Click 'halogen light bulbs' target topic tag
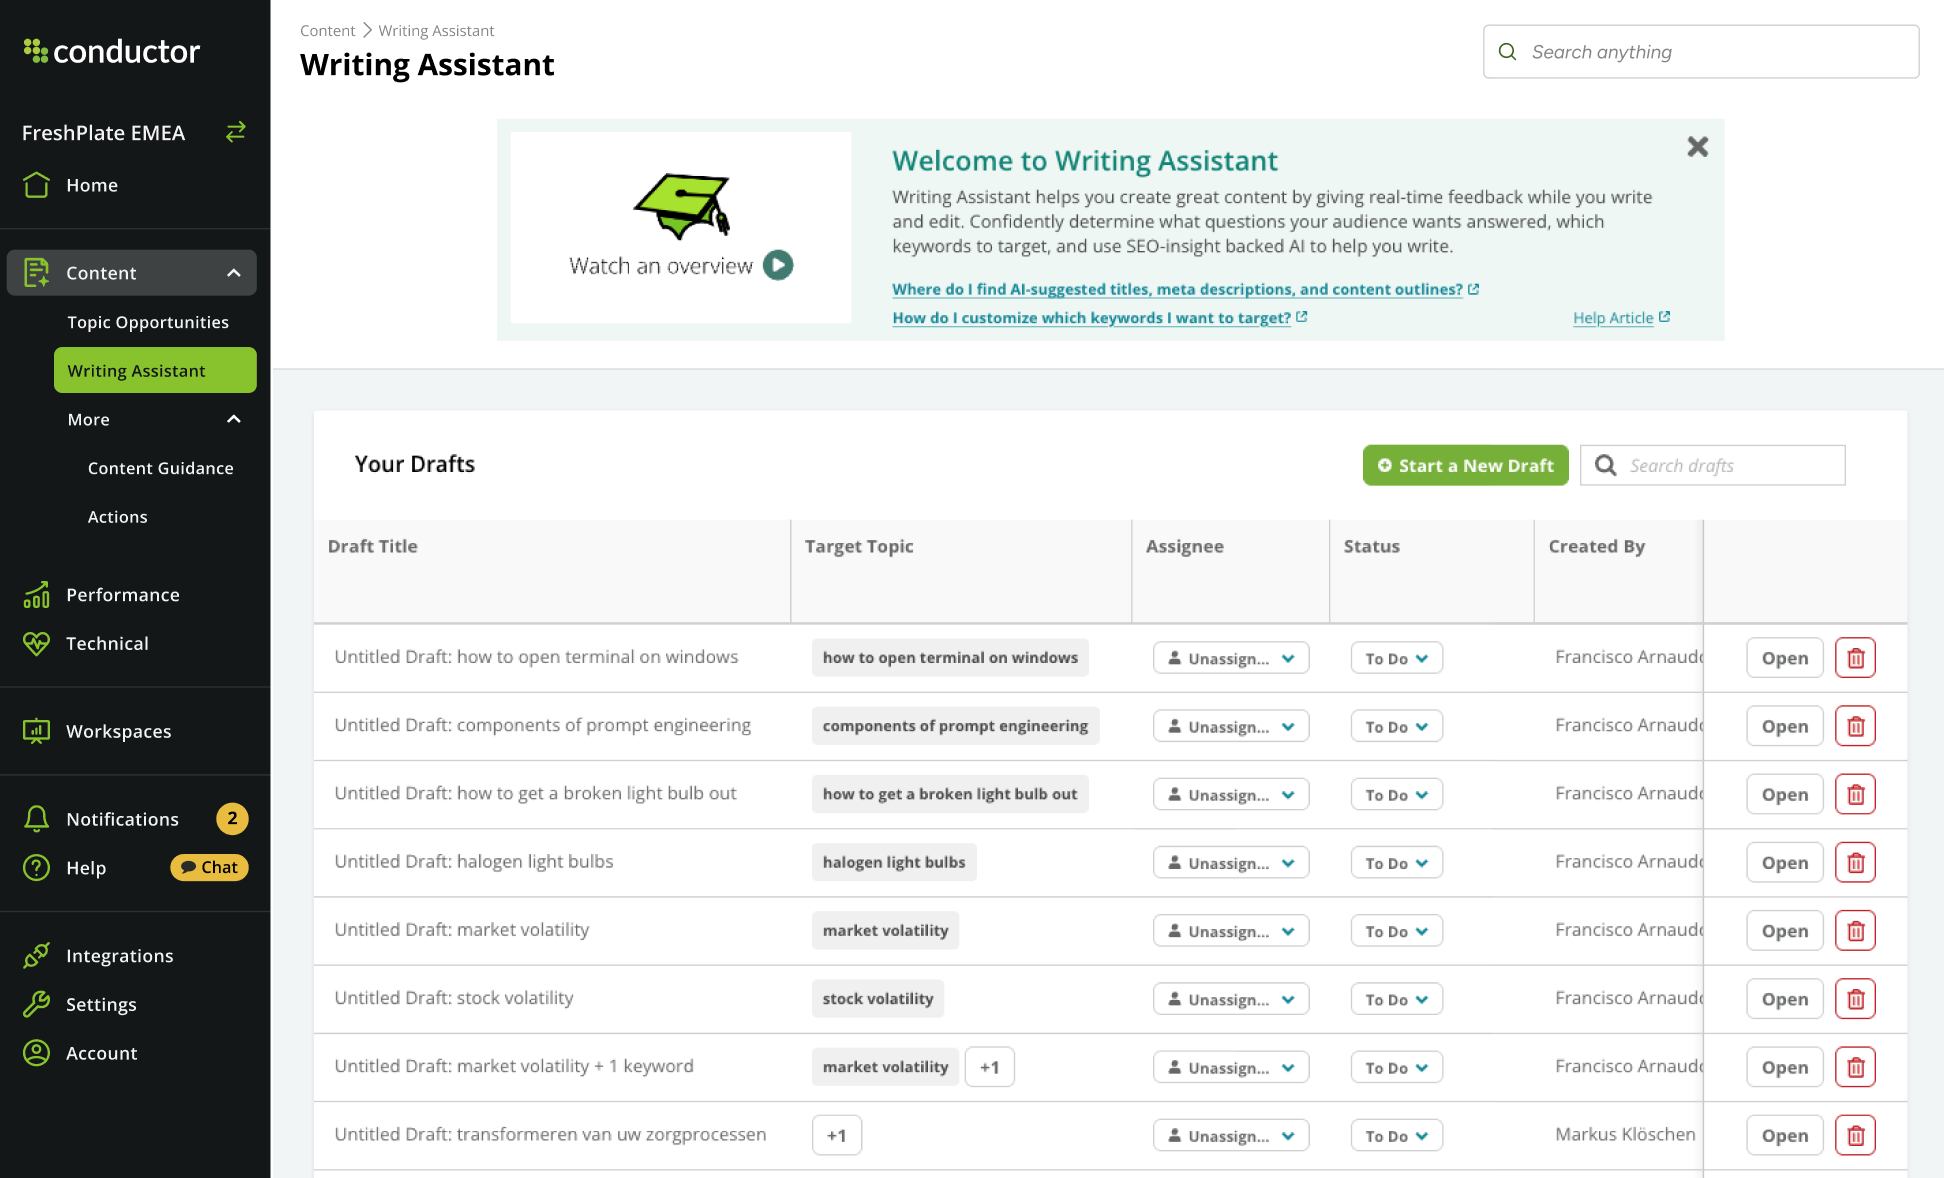This screenshot has width=1944, height=1178. [x=894, y=862]
